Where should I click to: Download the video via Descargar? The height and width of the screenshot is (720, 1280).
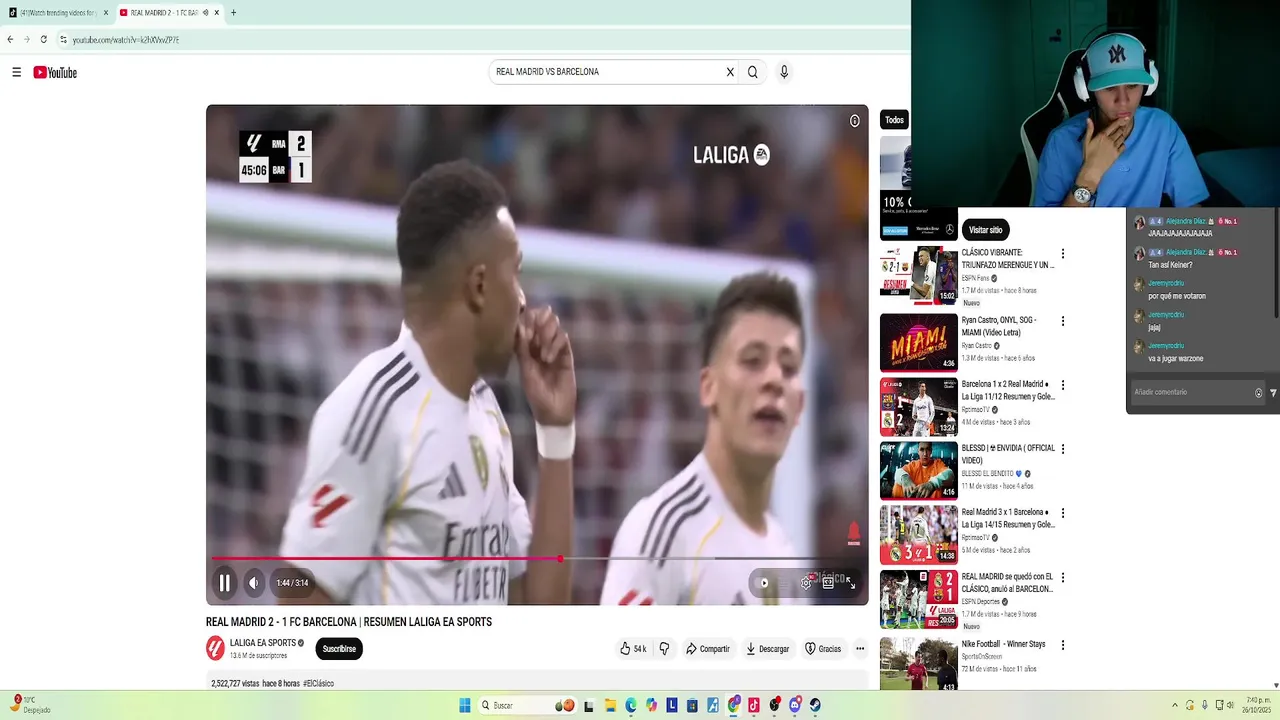(767, 649)
